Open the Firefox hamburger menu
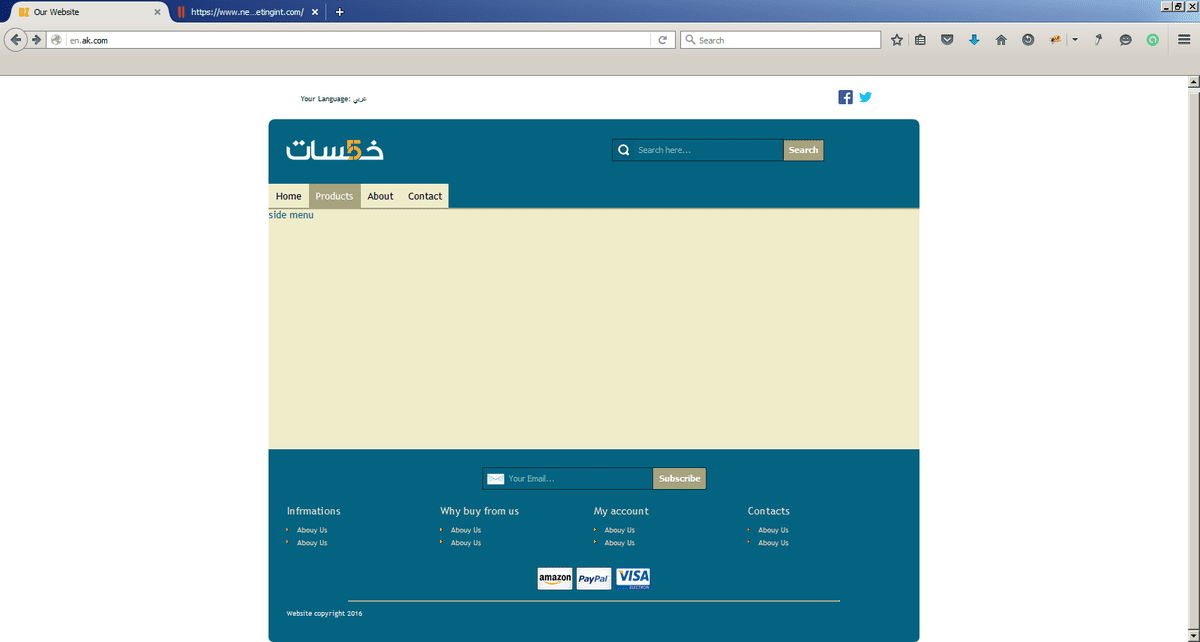This screenshot has height=642, width=1200. [1184, 40]
